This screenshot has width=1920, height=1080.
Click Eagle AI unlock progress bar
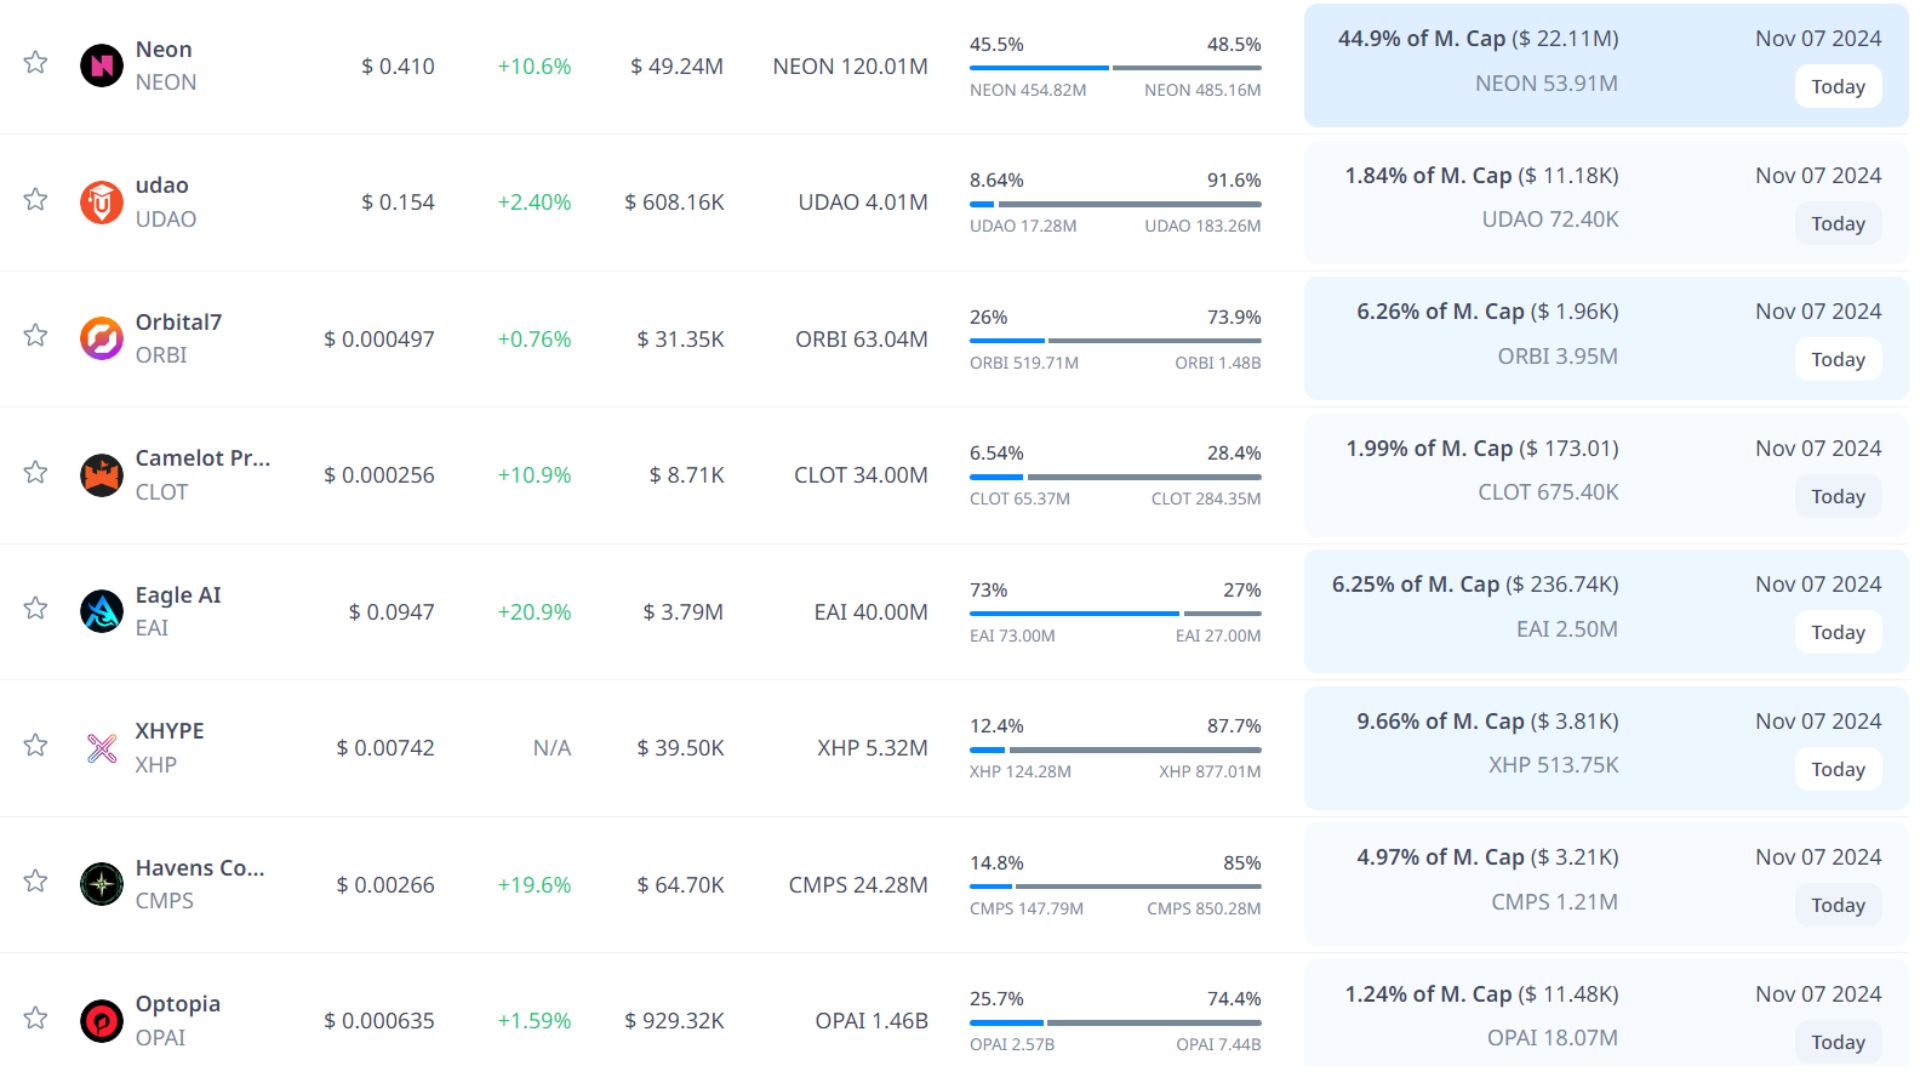coord(1114,613)
